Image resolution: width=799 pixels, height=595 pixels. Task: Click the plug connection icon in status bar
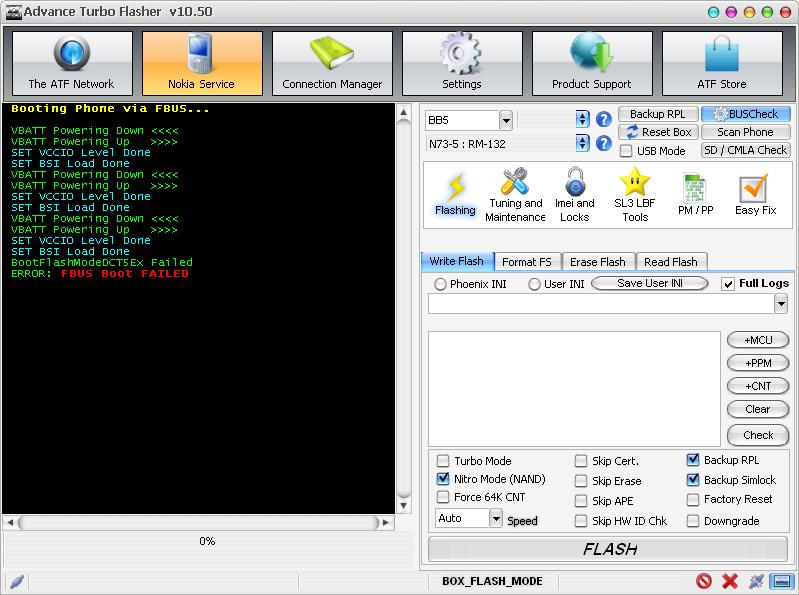[756, 581]
